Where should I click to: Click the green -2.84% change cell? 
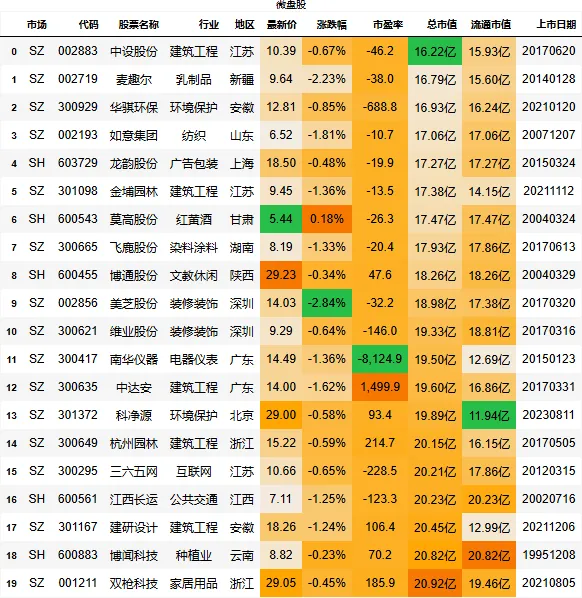click(327, 303)
